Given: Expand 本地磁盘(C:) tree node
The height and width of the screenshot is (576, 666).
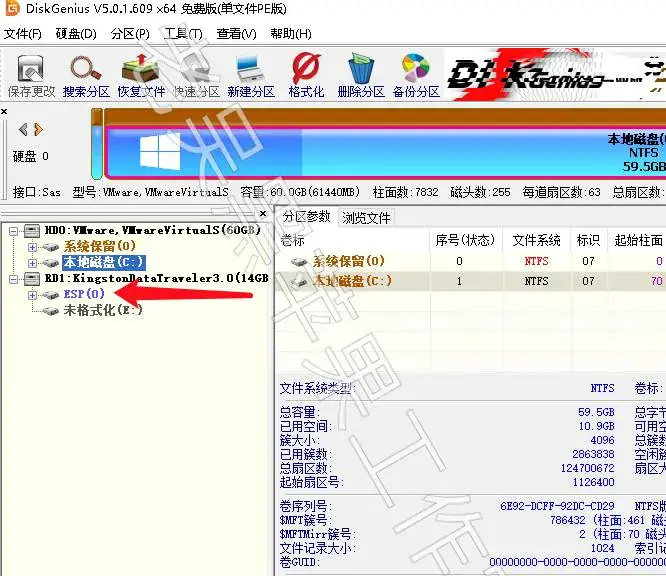Looking at the screenshot, I should pos(32,263).
